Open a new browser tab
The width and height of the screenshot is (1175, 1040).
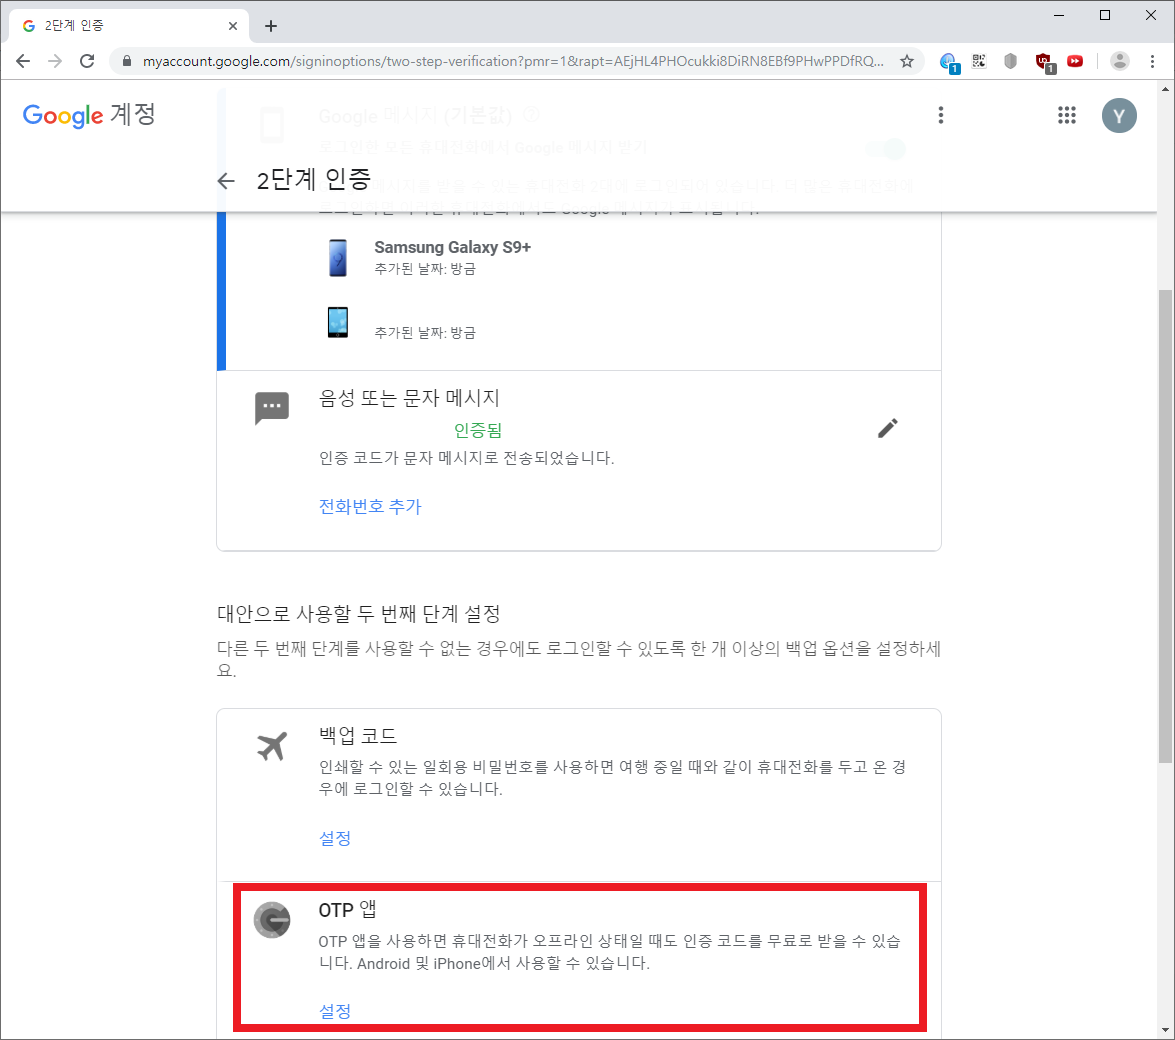pyautogui.click(x=271, y=26)
